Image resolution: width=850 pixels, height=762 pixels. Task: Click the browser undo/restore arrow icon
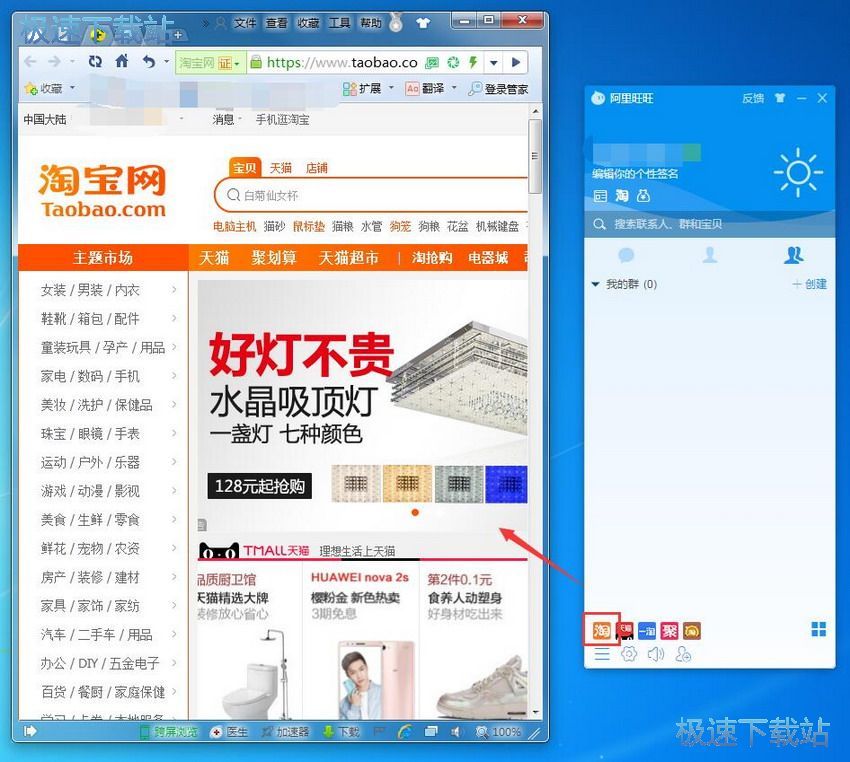coord(149,62)
